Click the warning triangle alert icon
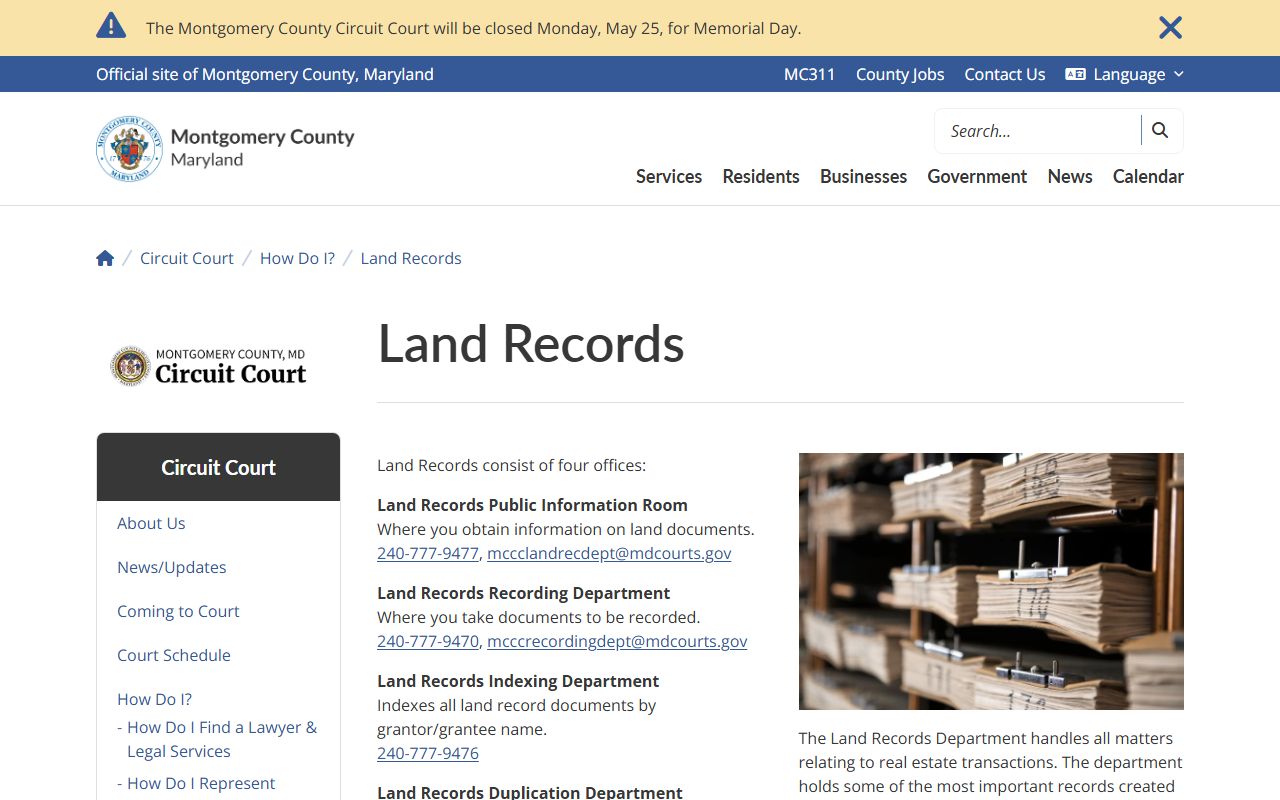Image resolution: width=1280 pixels, height=800 pixels. point(111,26)
